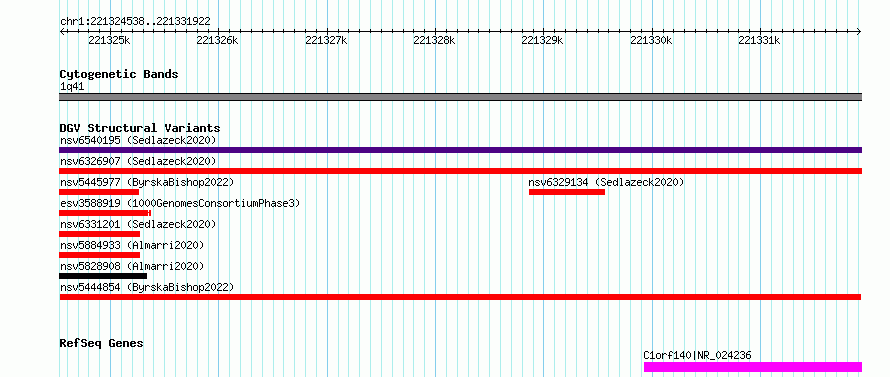Click the 221327k ruler tick label
Image resolution: width=890 pixels, height=377 pixels.
tap(326, 40)
